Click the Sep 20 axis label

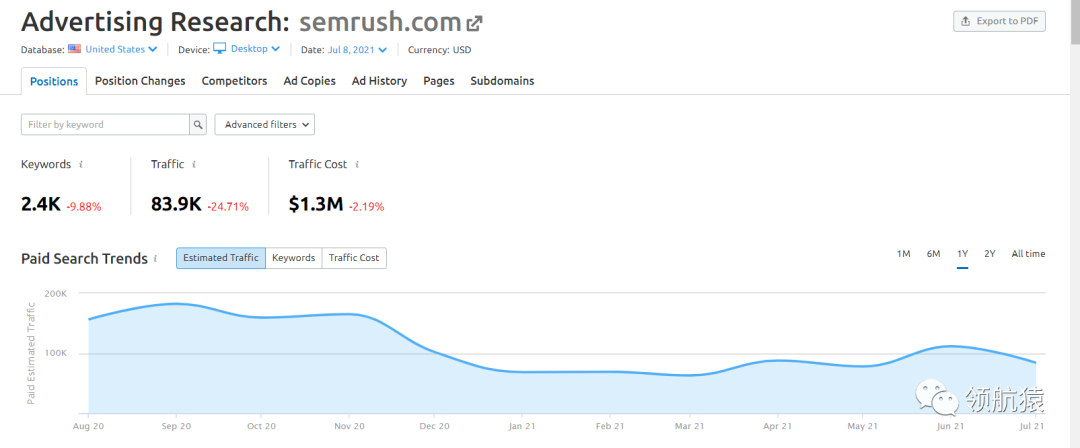pos(175,427)
